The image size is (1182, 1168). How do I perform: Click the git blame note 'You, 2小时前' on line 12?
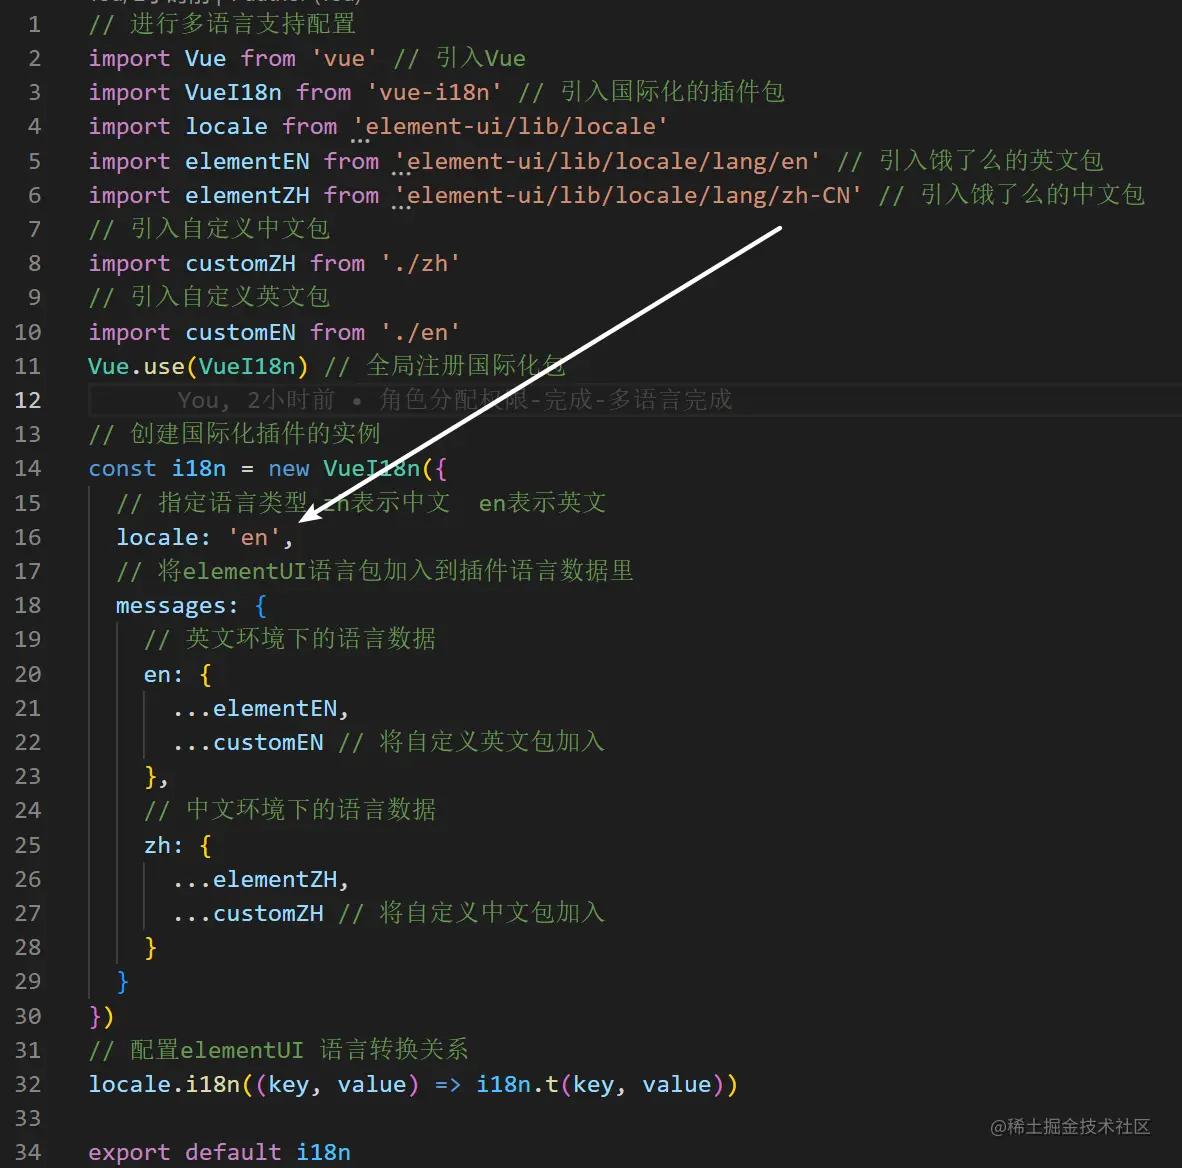pyautogui.click(x=256, y=400)
